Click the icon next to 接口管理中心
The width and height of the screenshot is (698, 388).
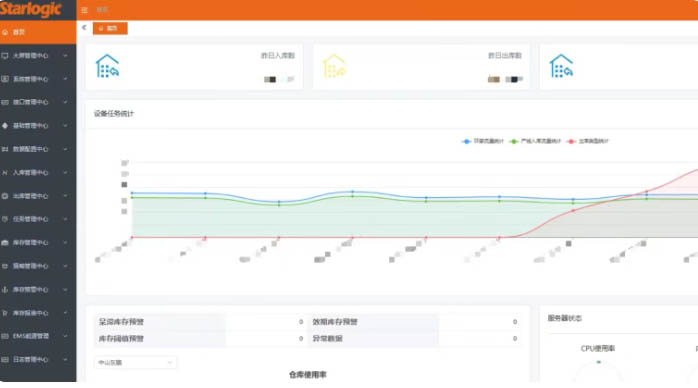click(5, 102)
